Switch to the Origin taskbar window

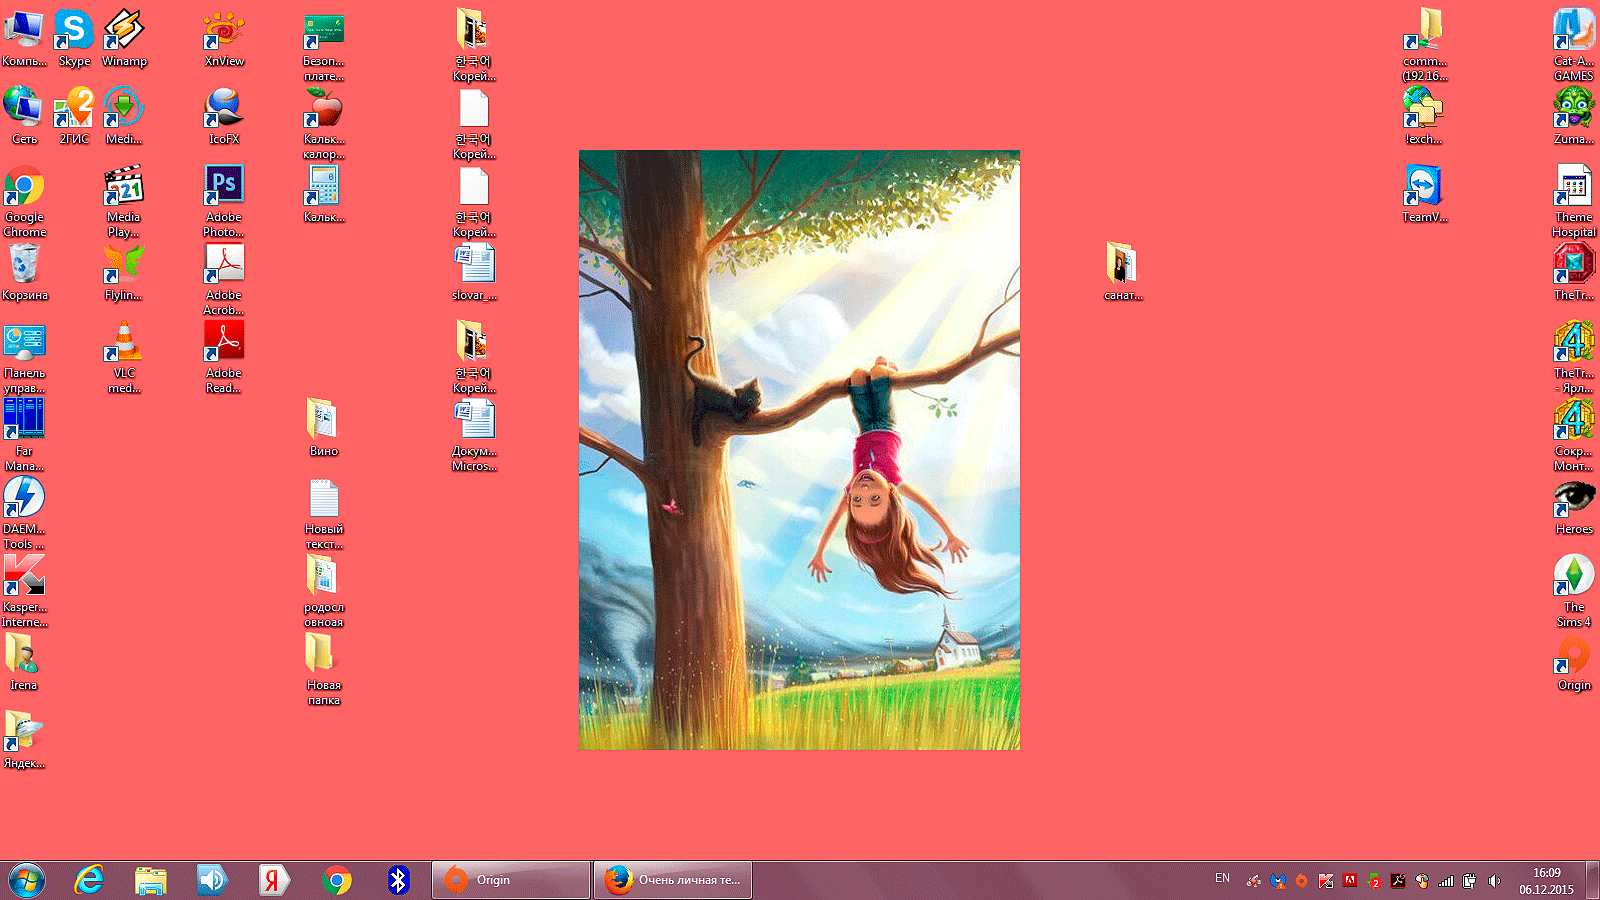point(511,880)
